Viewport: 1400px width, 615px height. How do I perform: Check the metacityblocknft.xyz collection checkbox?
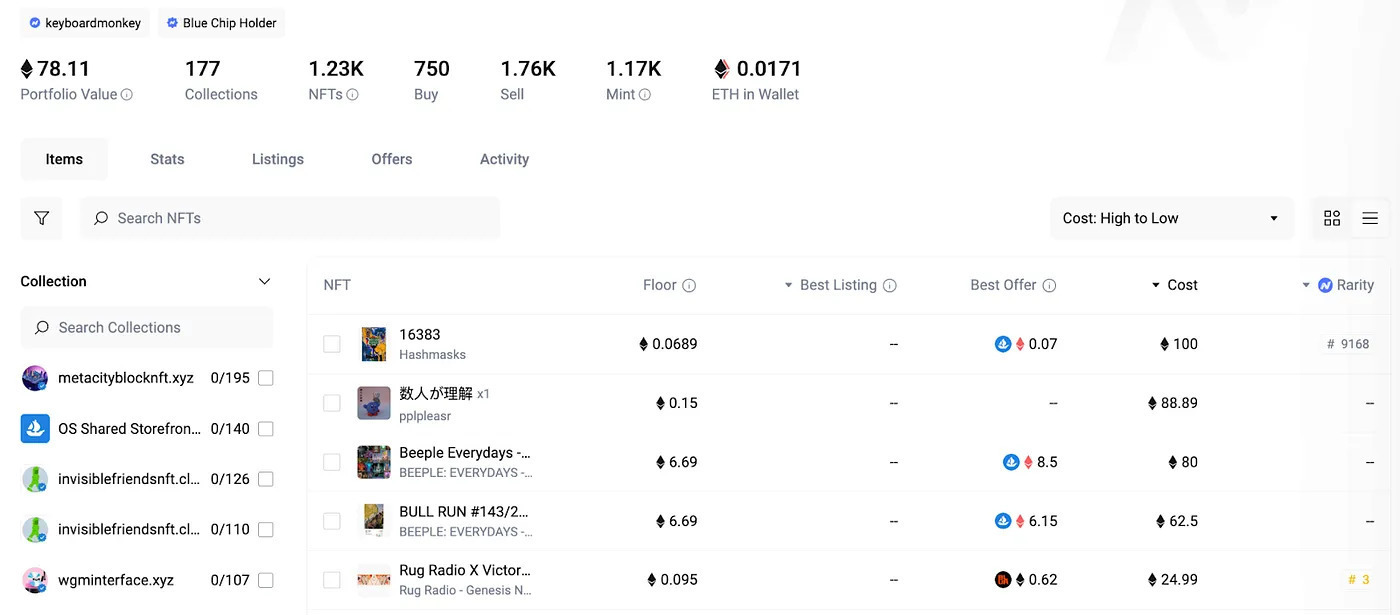[x=266, y=378]
